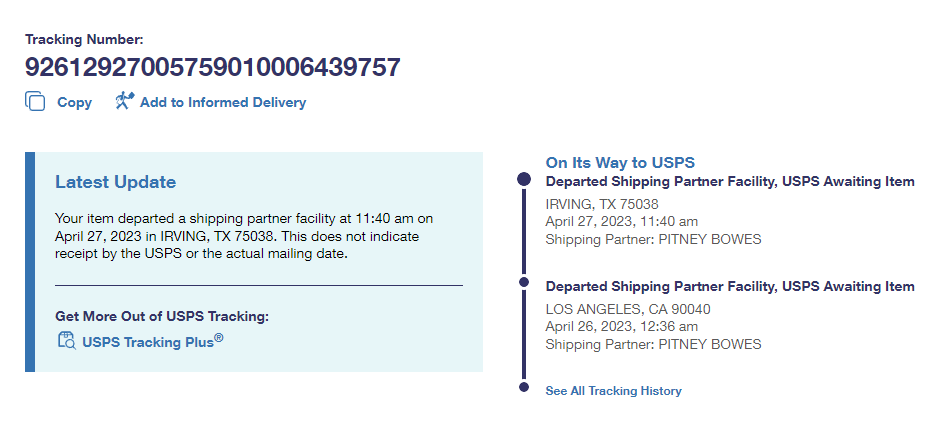Open the USPS Tracking Plus link
Viewport: 931px width, 440px height.
[152, 341]
